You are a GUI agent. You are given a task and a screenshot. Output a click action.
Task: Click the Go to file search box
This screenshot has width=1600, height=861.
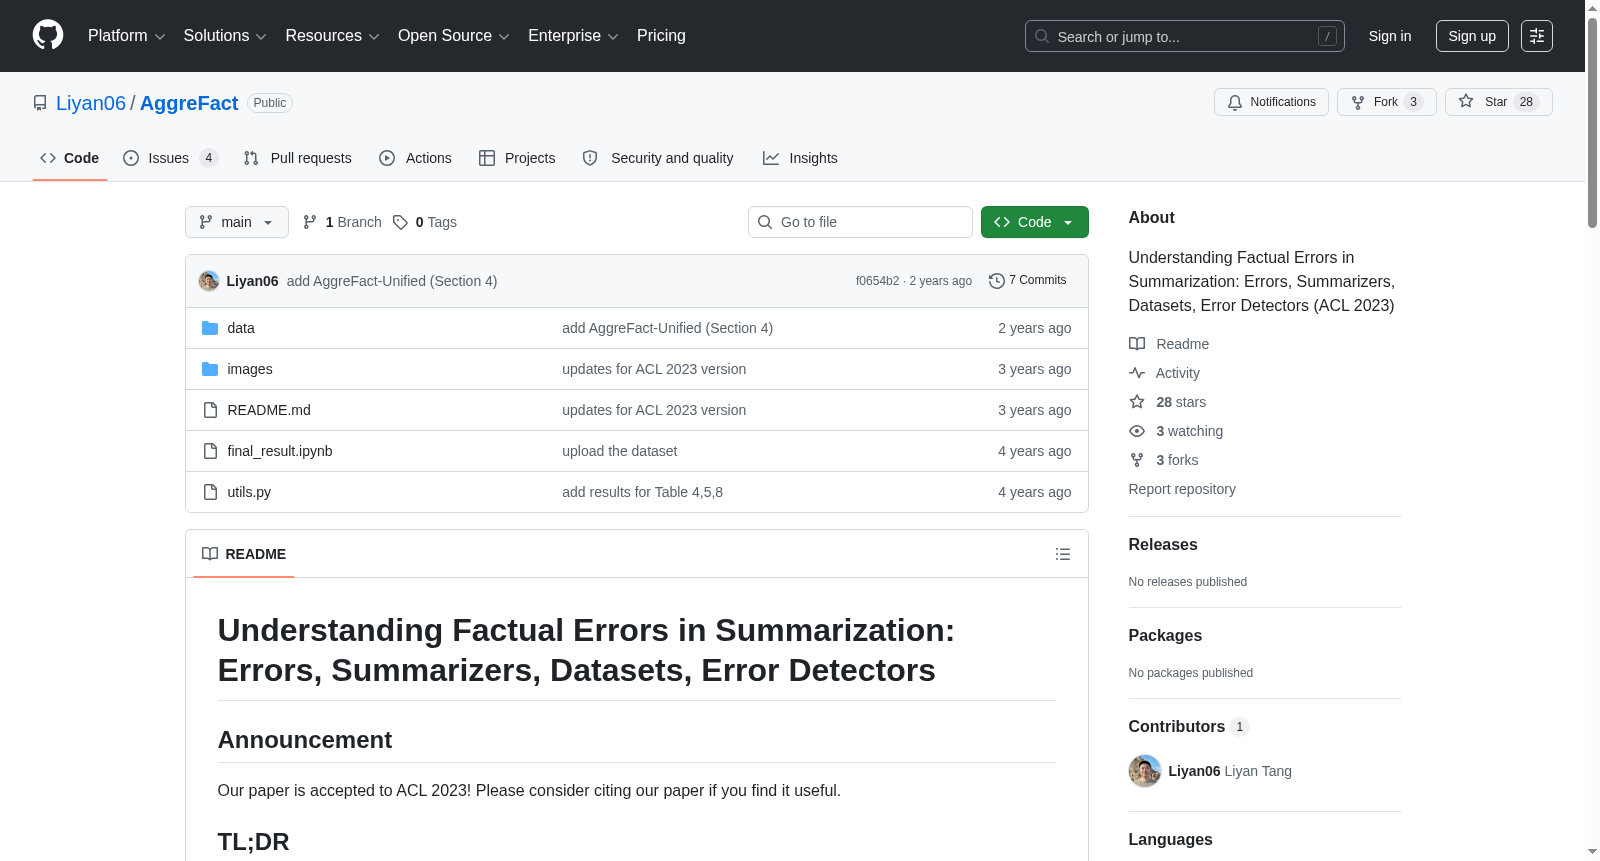[x=860, y=222]
